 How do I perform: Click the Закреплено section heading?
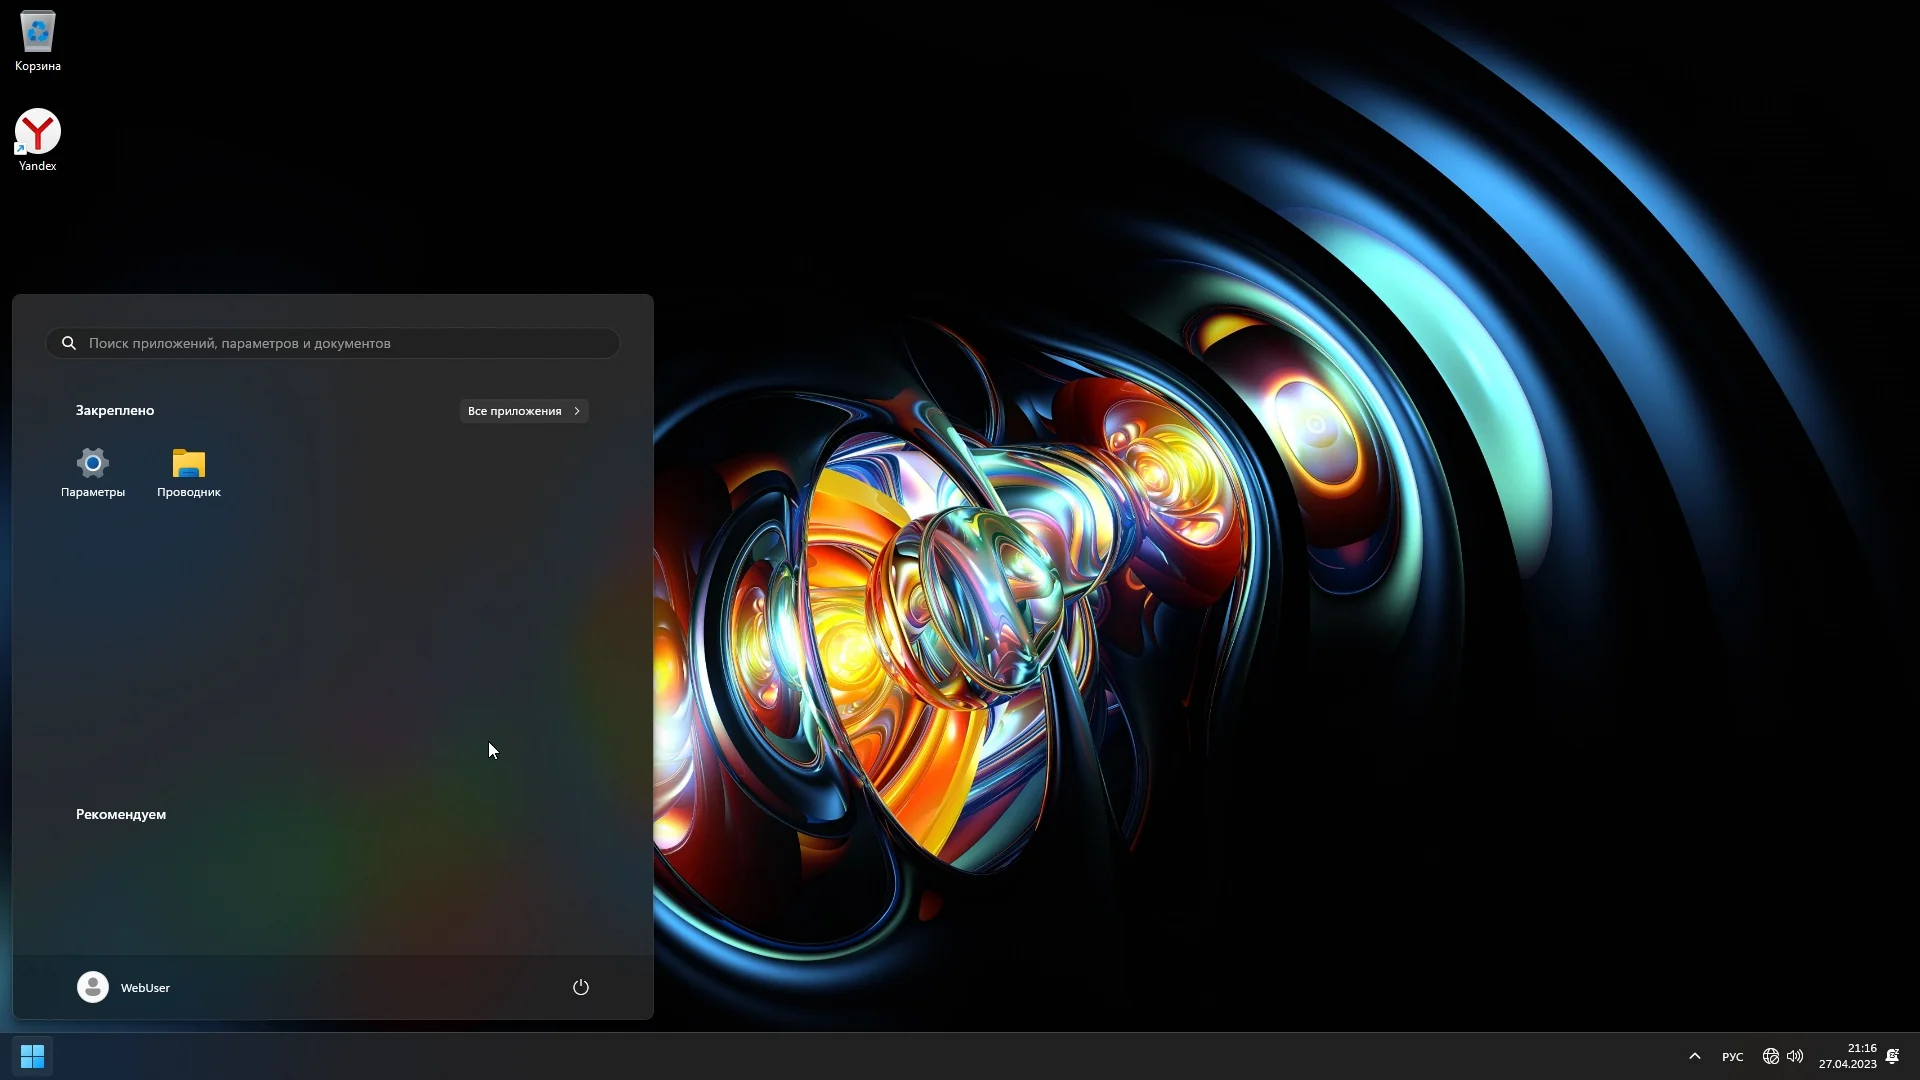click(115, 411)
